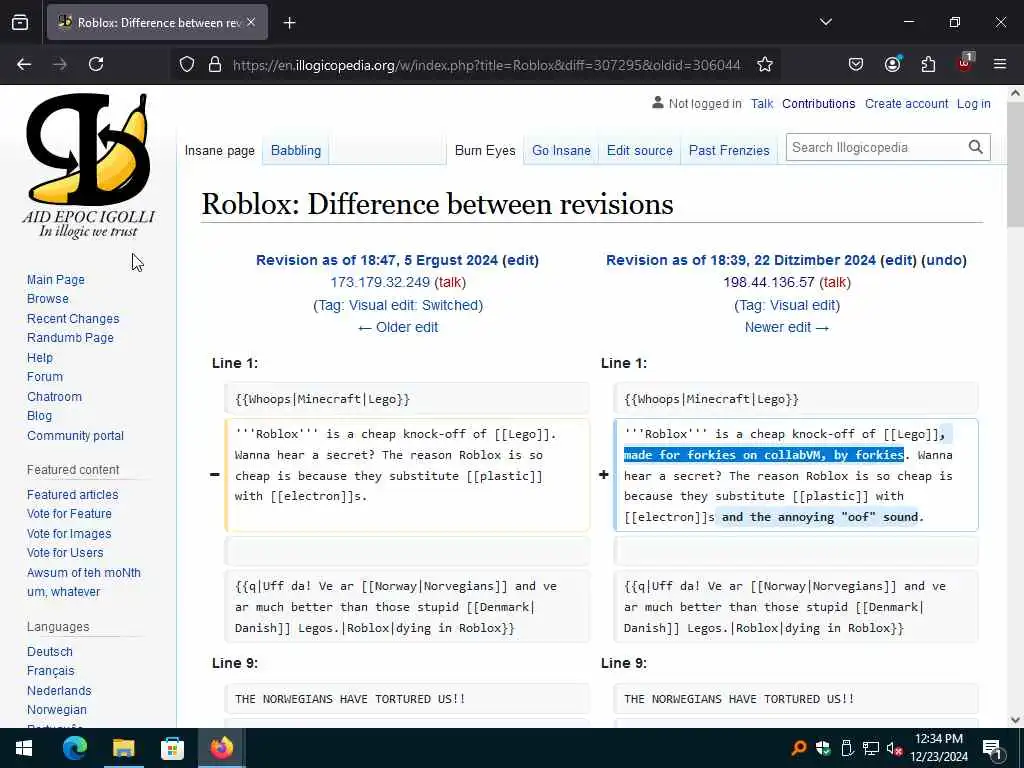Open Microsoft Store from taskbar
Image resolution: width=1024 pixels, height=768 pixels.
click(x=172, y=748)
